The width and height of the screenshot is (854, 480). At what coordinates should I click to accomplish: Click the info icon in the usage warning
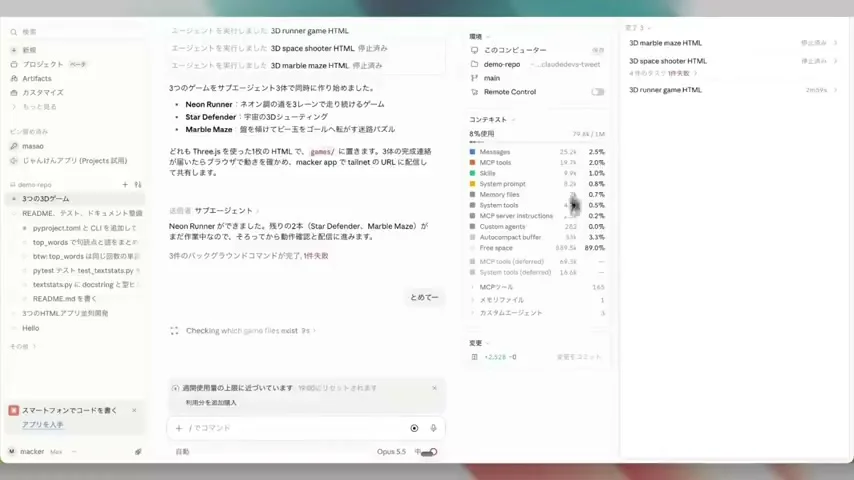point(175,388)
